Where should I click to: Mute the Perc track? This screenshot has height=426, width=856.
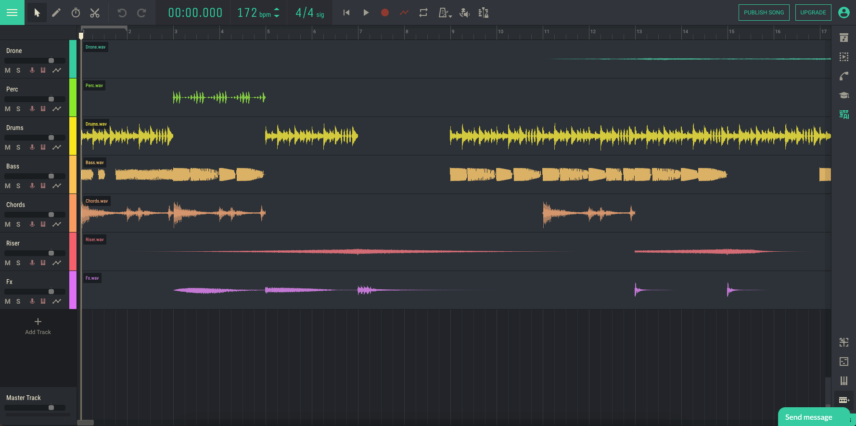pos(8,109)
